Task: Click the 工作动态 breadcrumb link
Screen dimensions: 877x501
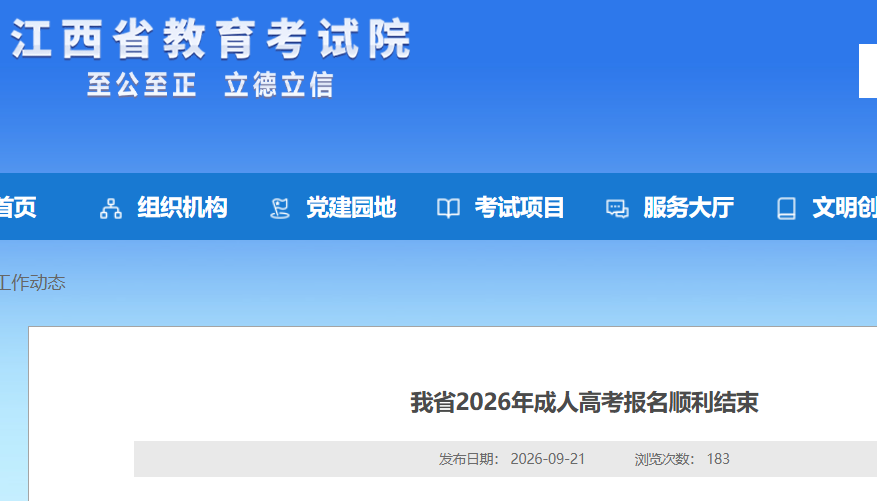Action: tap(32, 283)
